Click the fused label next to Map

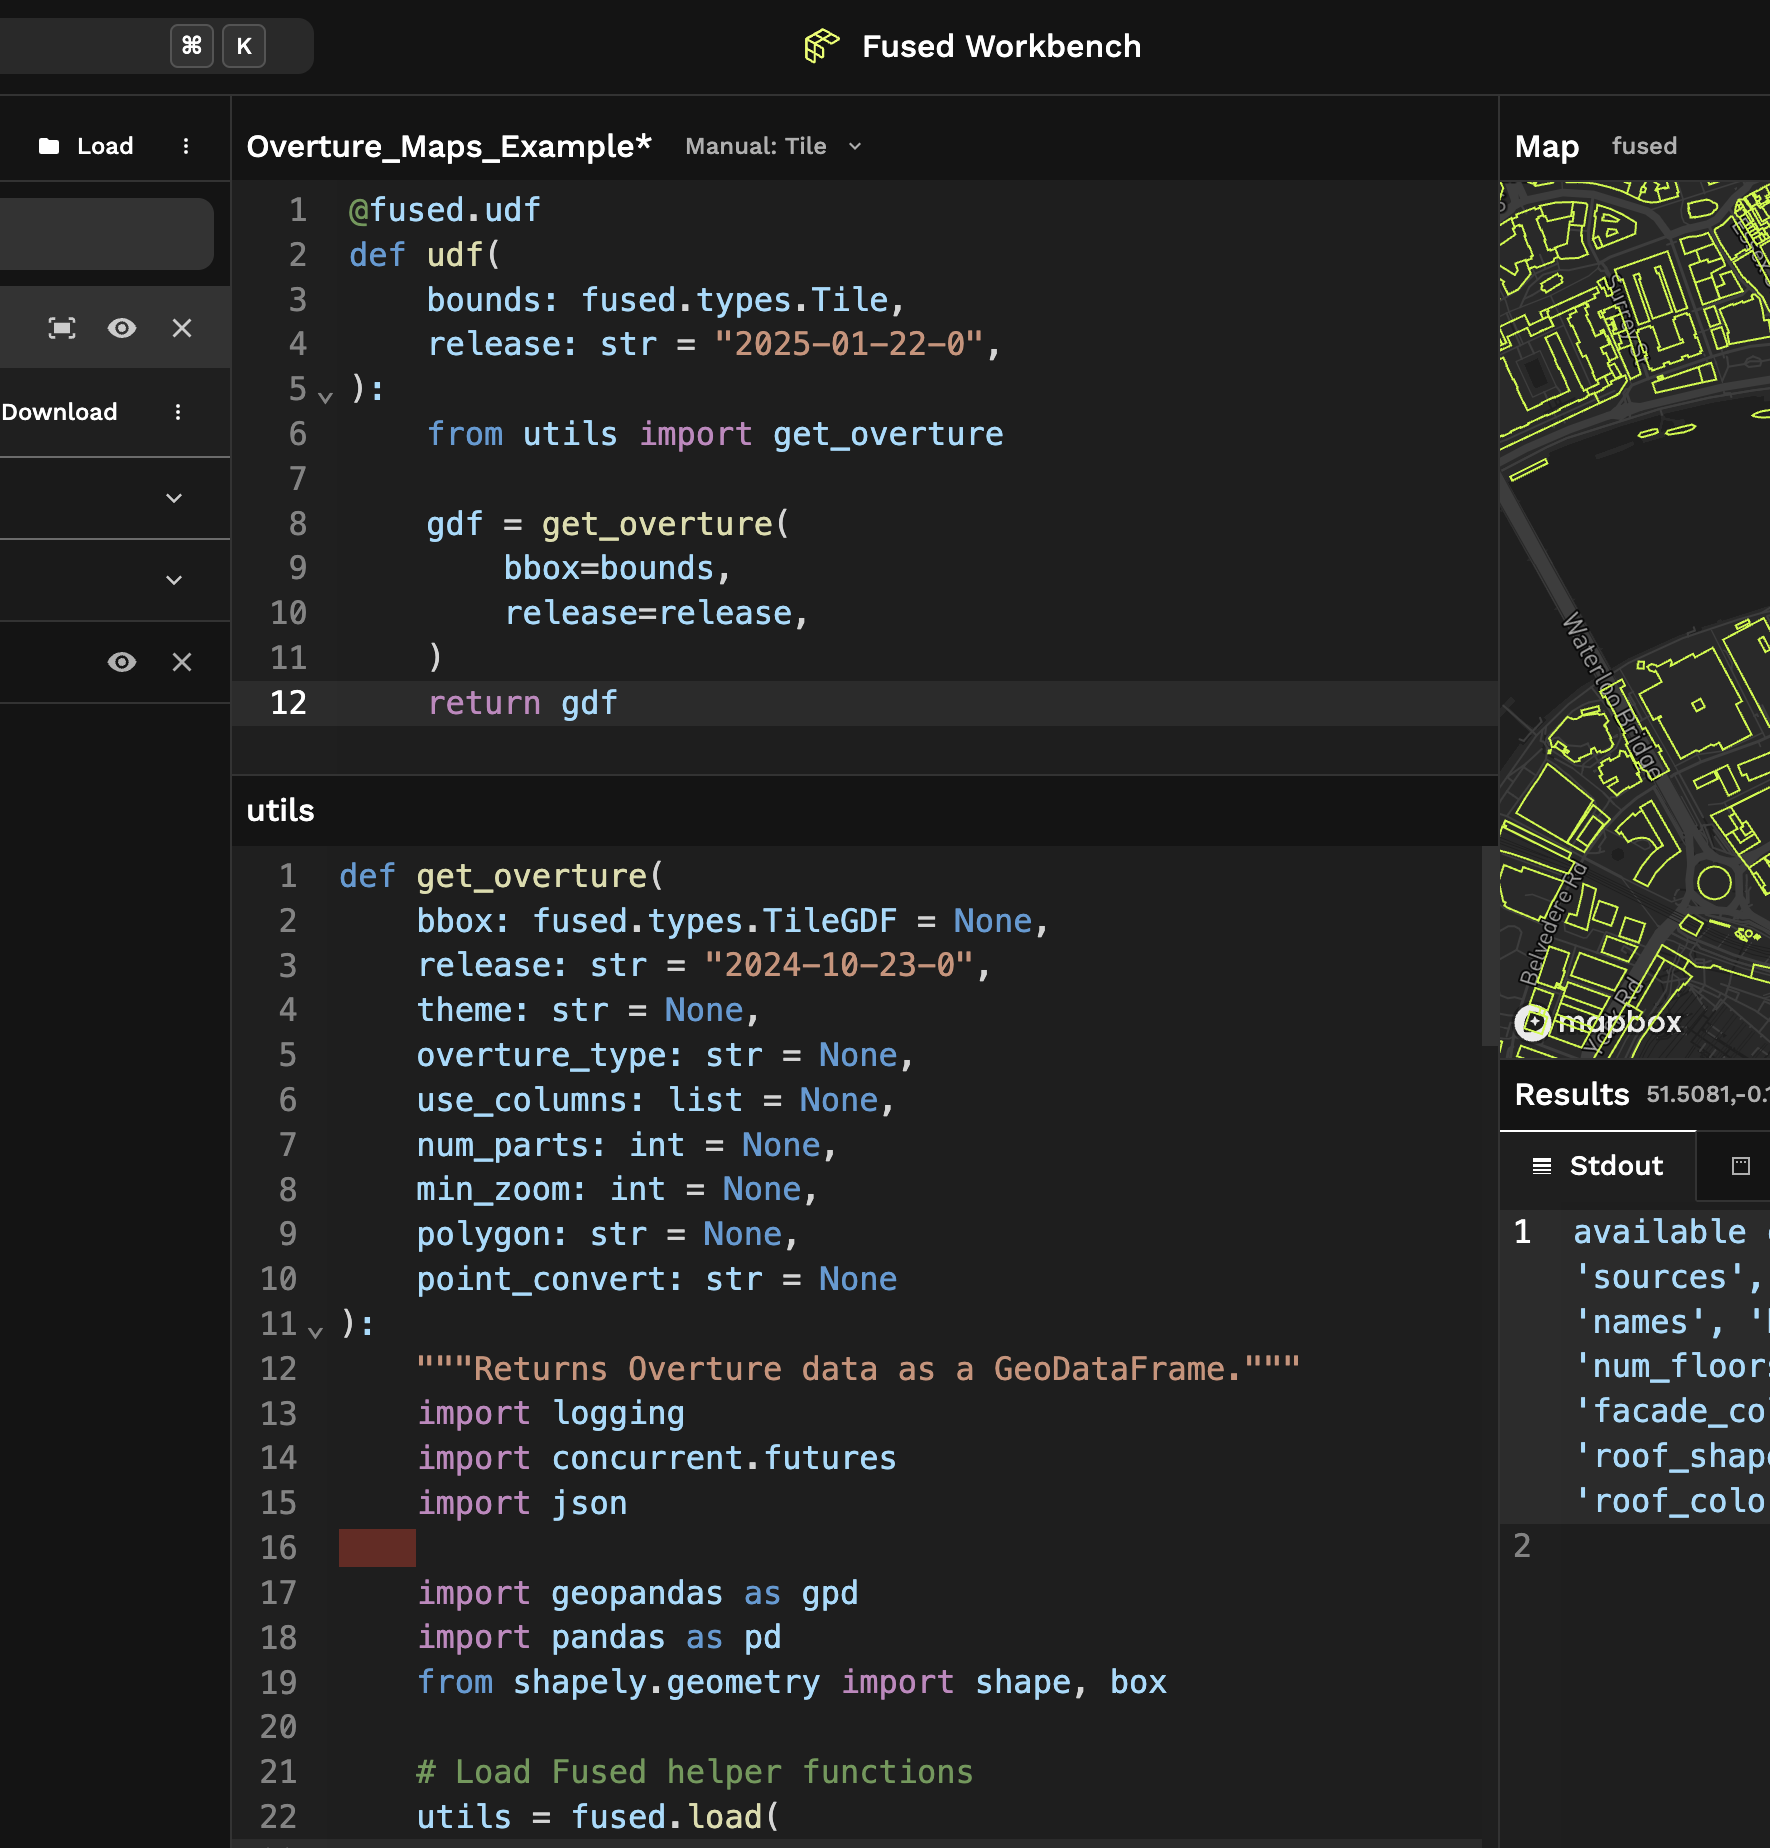tap(1644, 146)
